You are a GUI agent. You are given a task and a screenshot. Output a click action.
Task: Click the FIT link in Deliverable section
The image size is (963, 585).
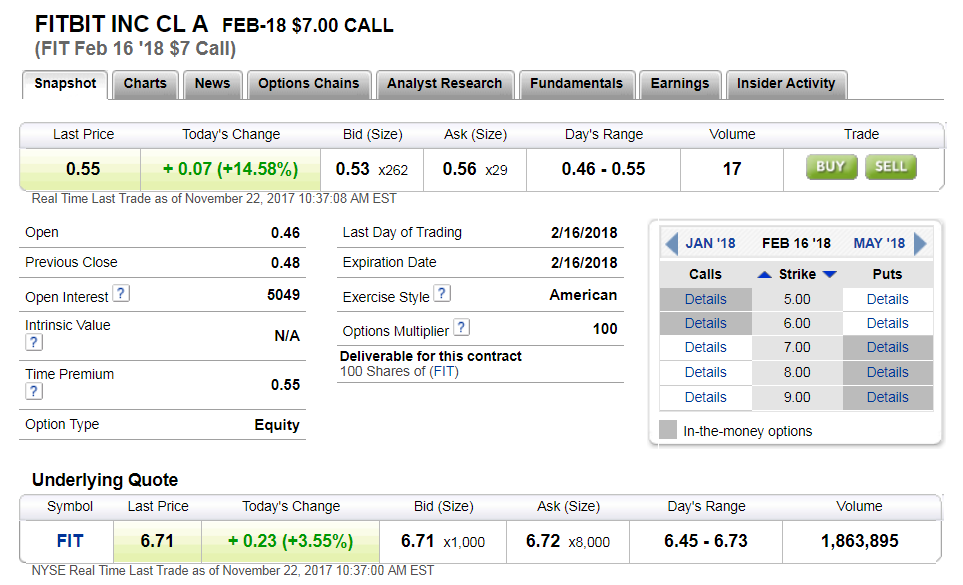tap(443, 372)
